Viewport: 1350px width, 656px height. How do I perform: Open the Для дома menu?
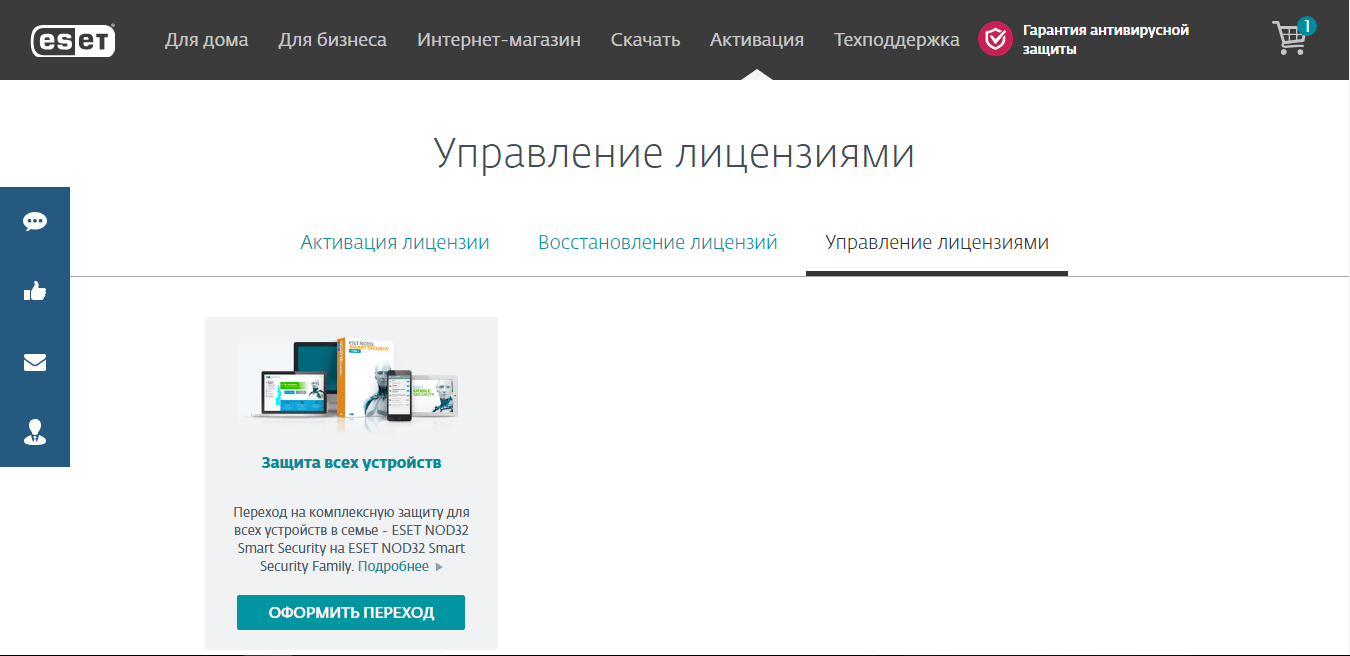[207, 40]
